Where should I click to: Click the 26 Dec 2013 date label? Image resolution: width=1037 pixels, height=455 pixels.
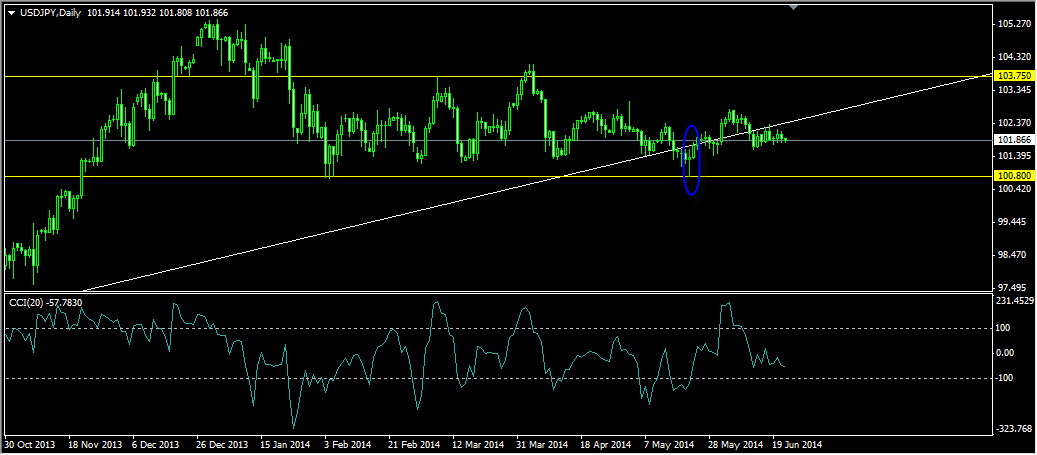pyautogui.click(x=221, y=444)
